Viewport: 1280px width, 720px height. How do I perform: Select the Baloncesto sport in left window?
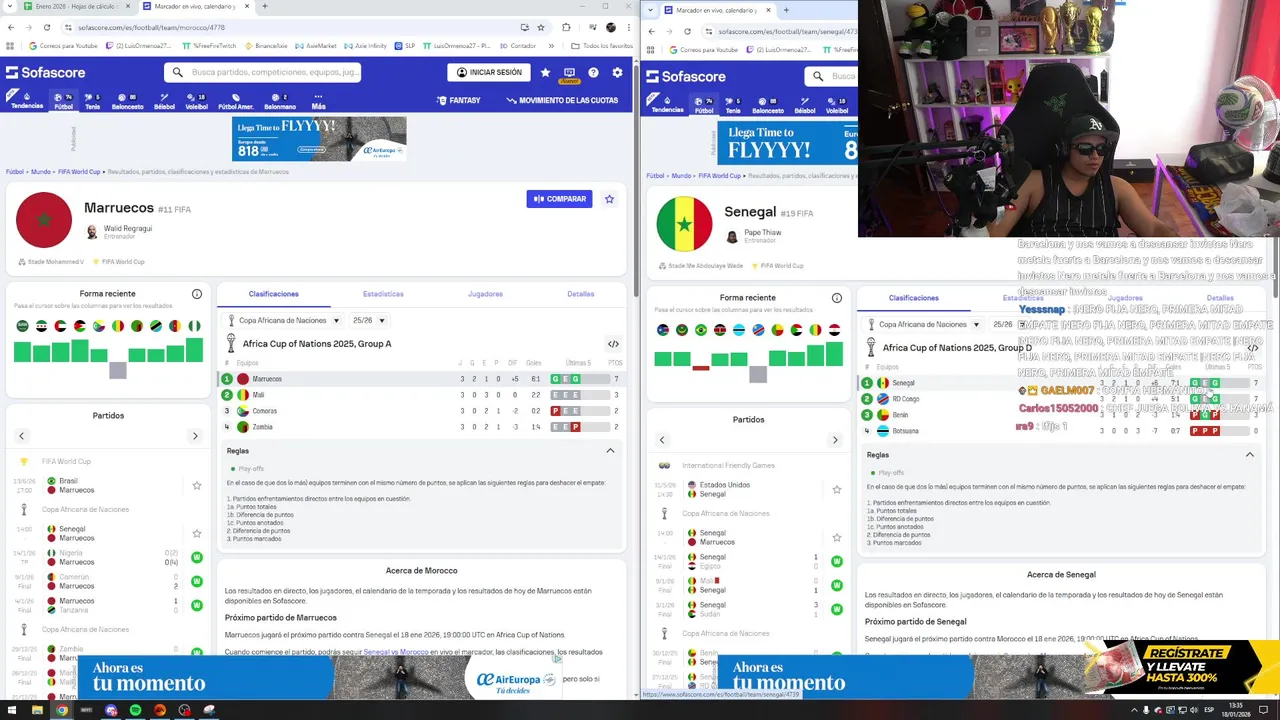(x=127, y=101)
